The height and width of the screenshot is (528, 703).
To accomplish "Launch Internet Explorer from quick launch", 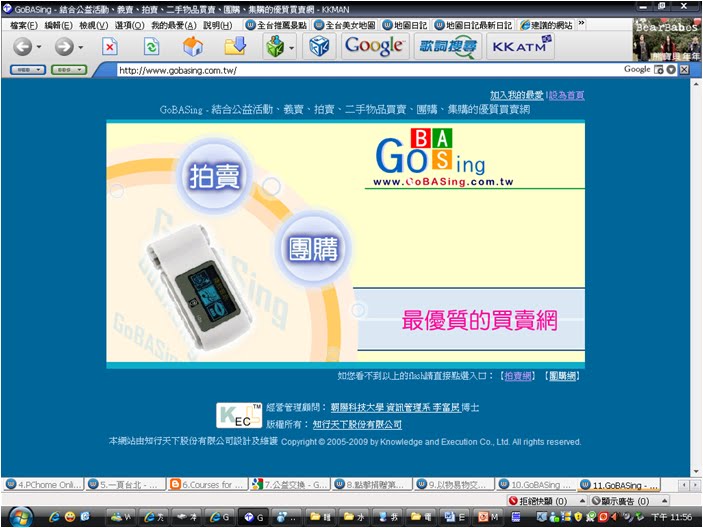I will [54, 517].
